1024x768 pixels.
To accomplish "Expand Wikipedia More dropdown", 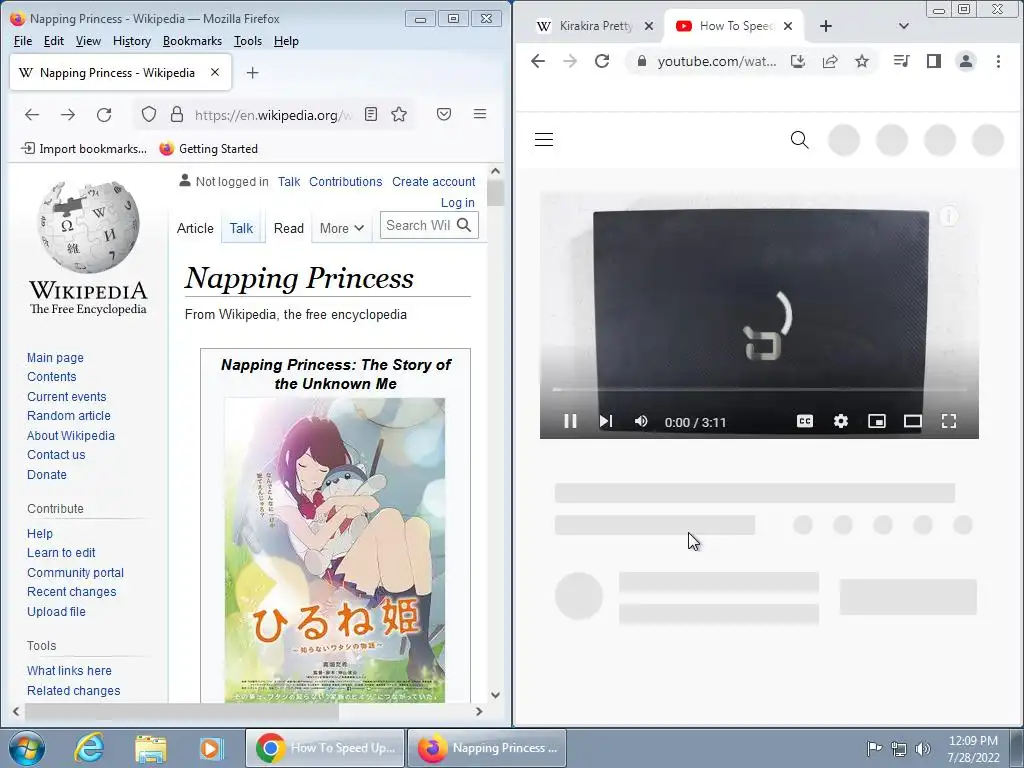I will tap(342, 228).
